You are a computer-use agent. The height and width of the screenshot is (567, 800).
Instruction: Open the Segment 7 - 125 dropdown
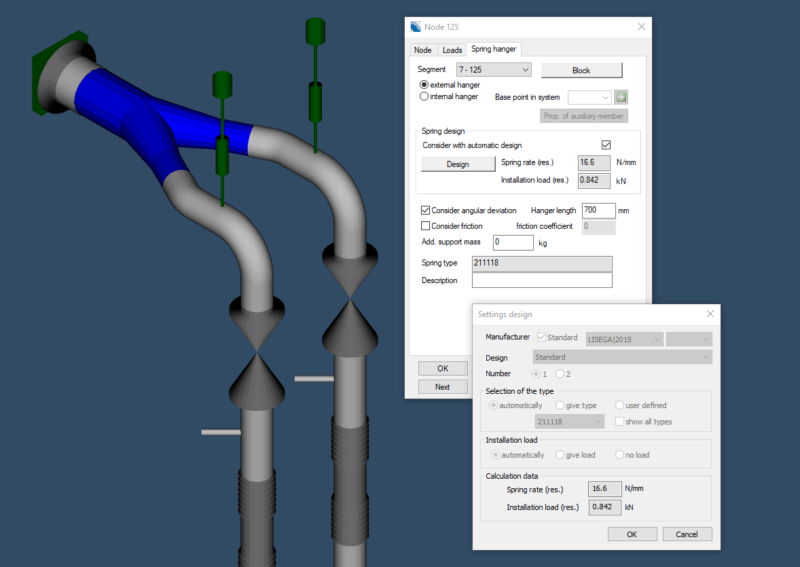pos(493,70)
